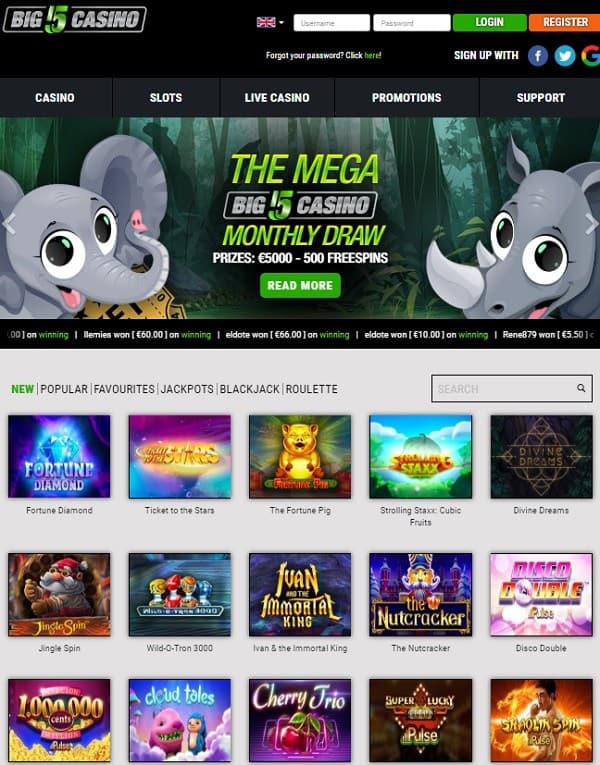This screenshot has width=600, height=765.
Task: Open the UK flag language dropdown
Action: click(x=270, y=22)
